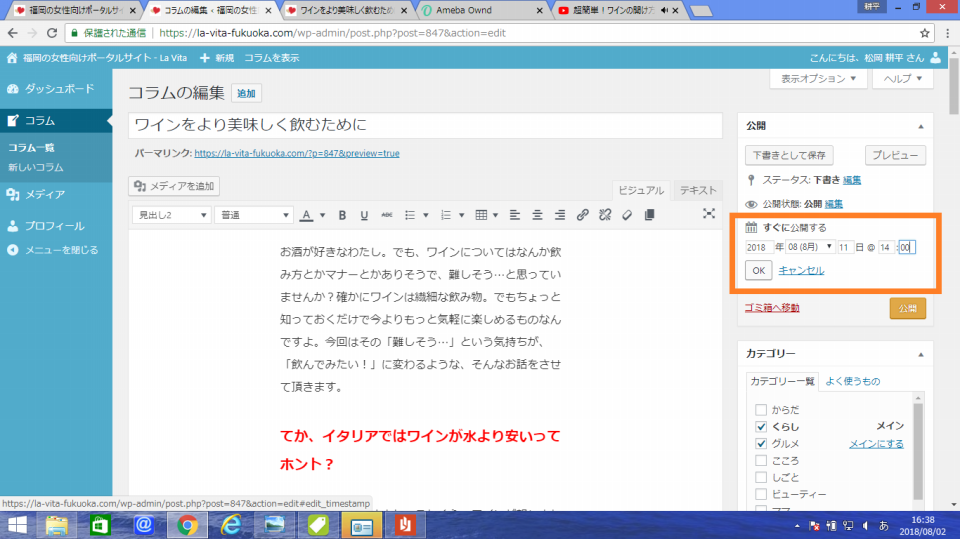Align text center
This screenshot has width=960, height=539.
click(x=537, y=215)
